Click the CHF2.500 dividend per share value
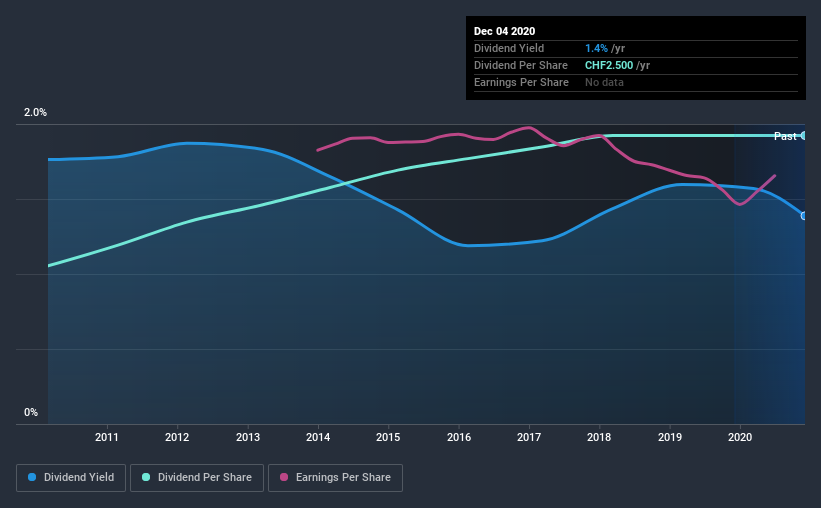 [609, 65]
